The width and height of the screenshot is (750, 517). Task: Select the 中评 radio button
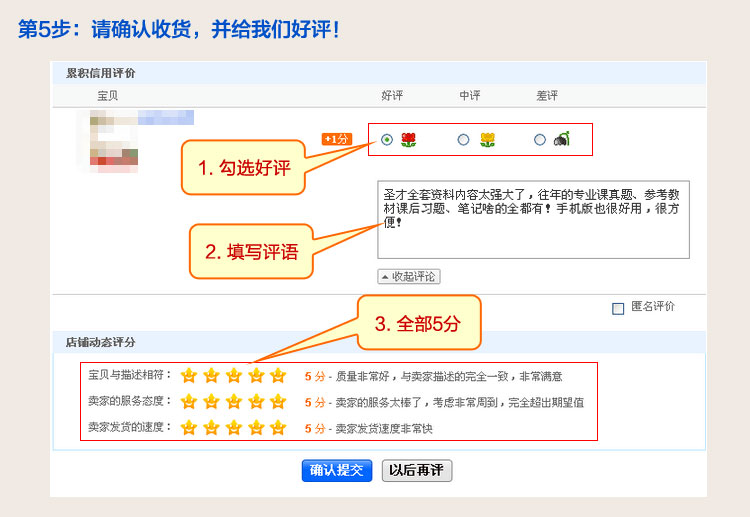(463, 140)
